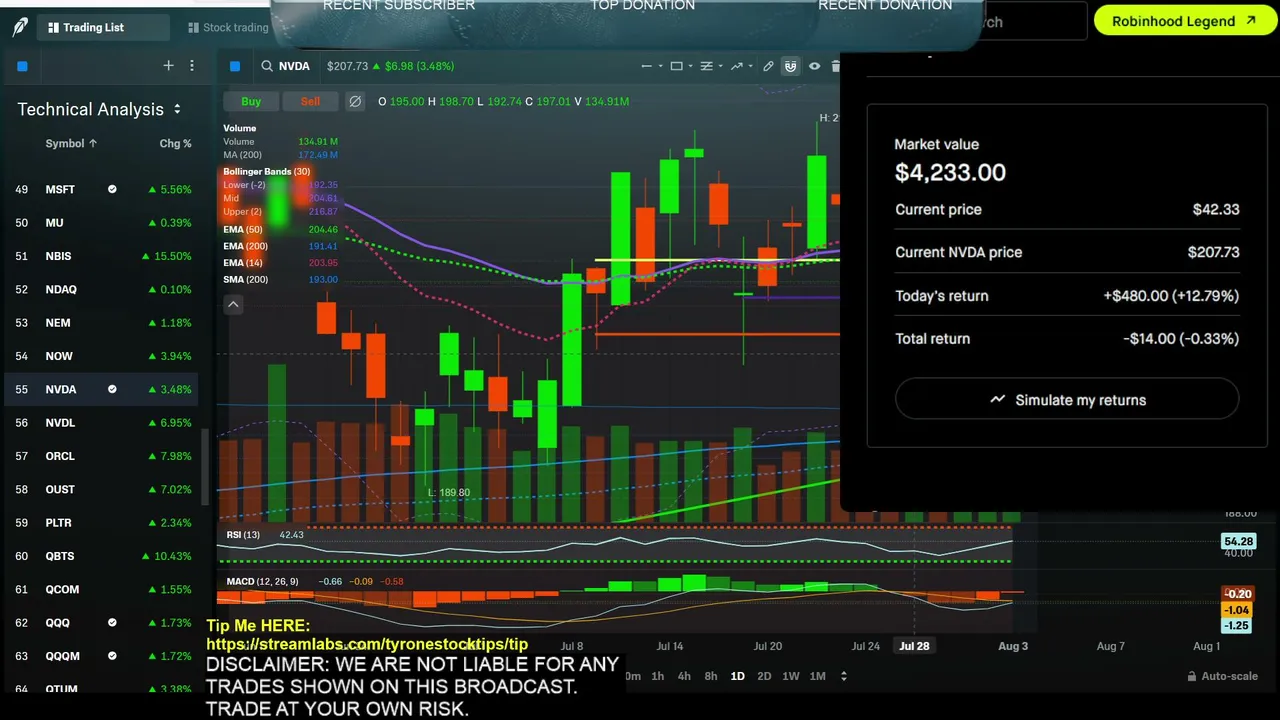Add a symbol with the plus icon
Viewport: 1280px width, 720px height.
point(168,66)
